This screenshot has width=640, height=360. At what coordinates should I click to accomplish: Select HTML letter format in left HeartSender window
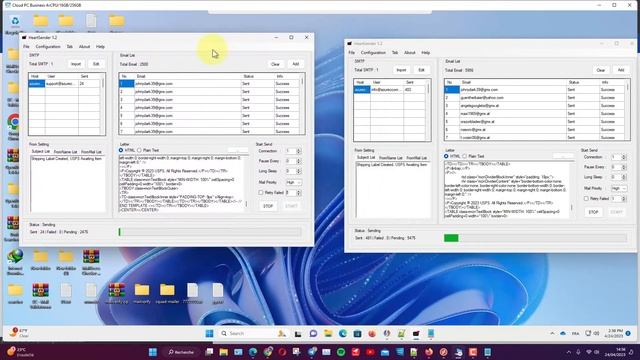121,150
